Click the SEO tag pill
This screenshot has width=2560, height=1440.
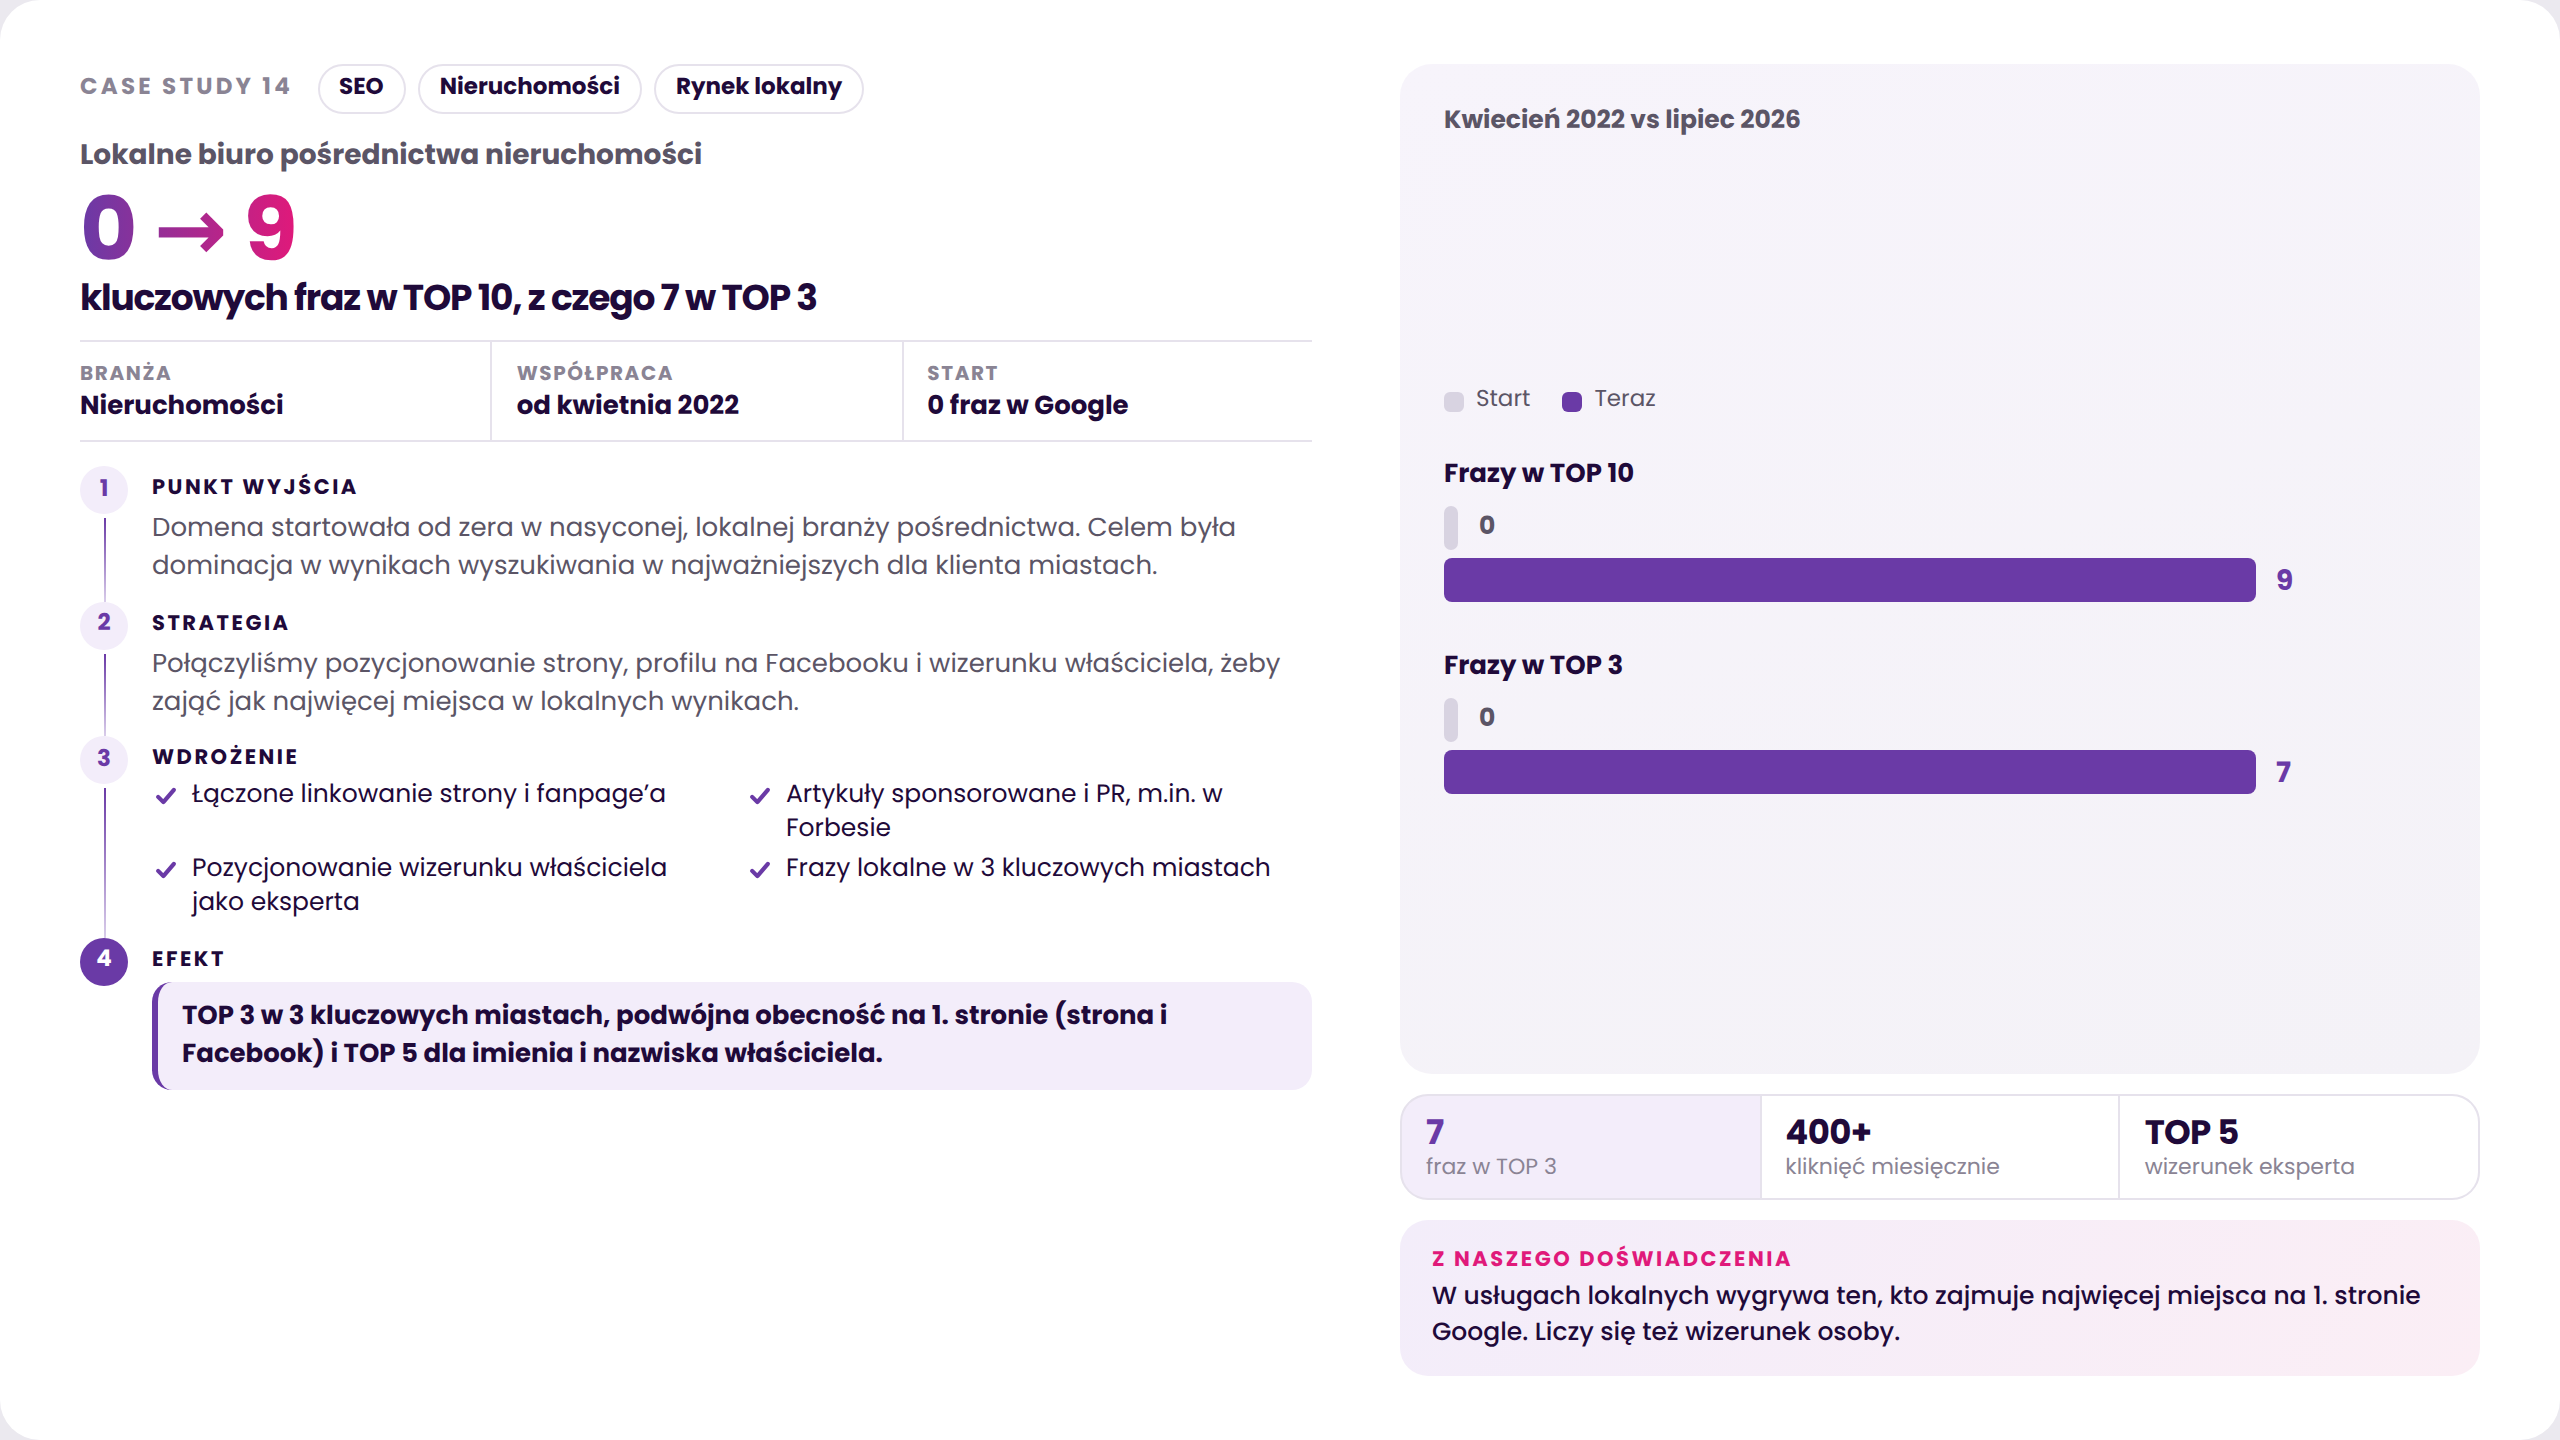pyautogui.click(x=361, y=88)
